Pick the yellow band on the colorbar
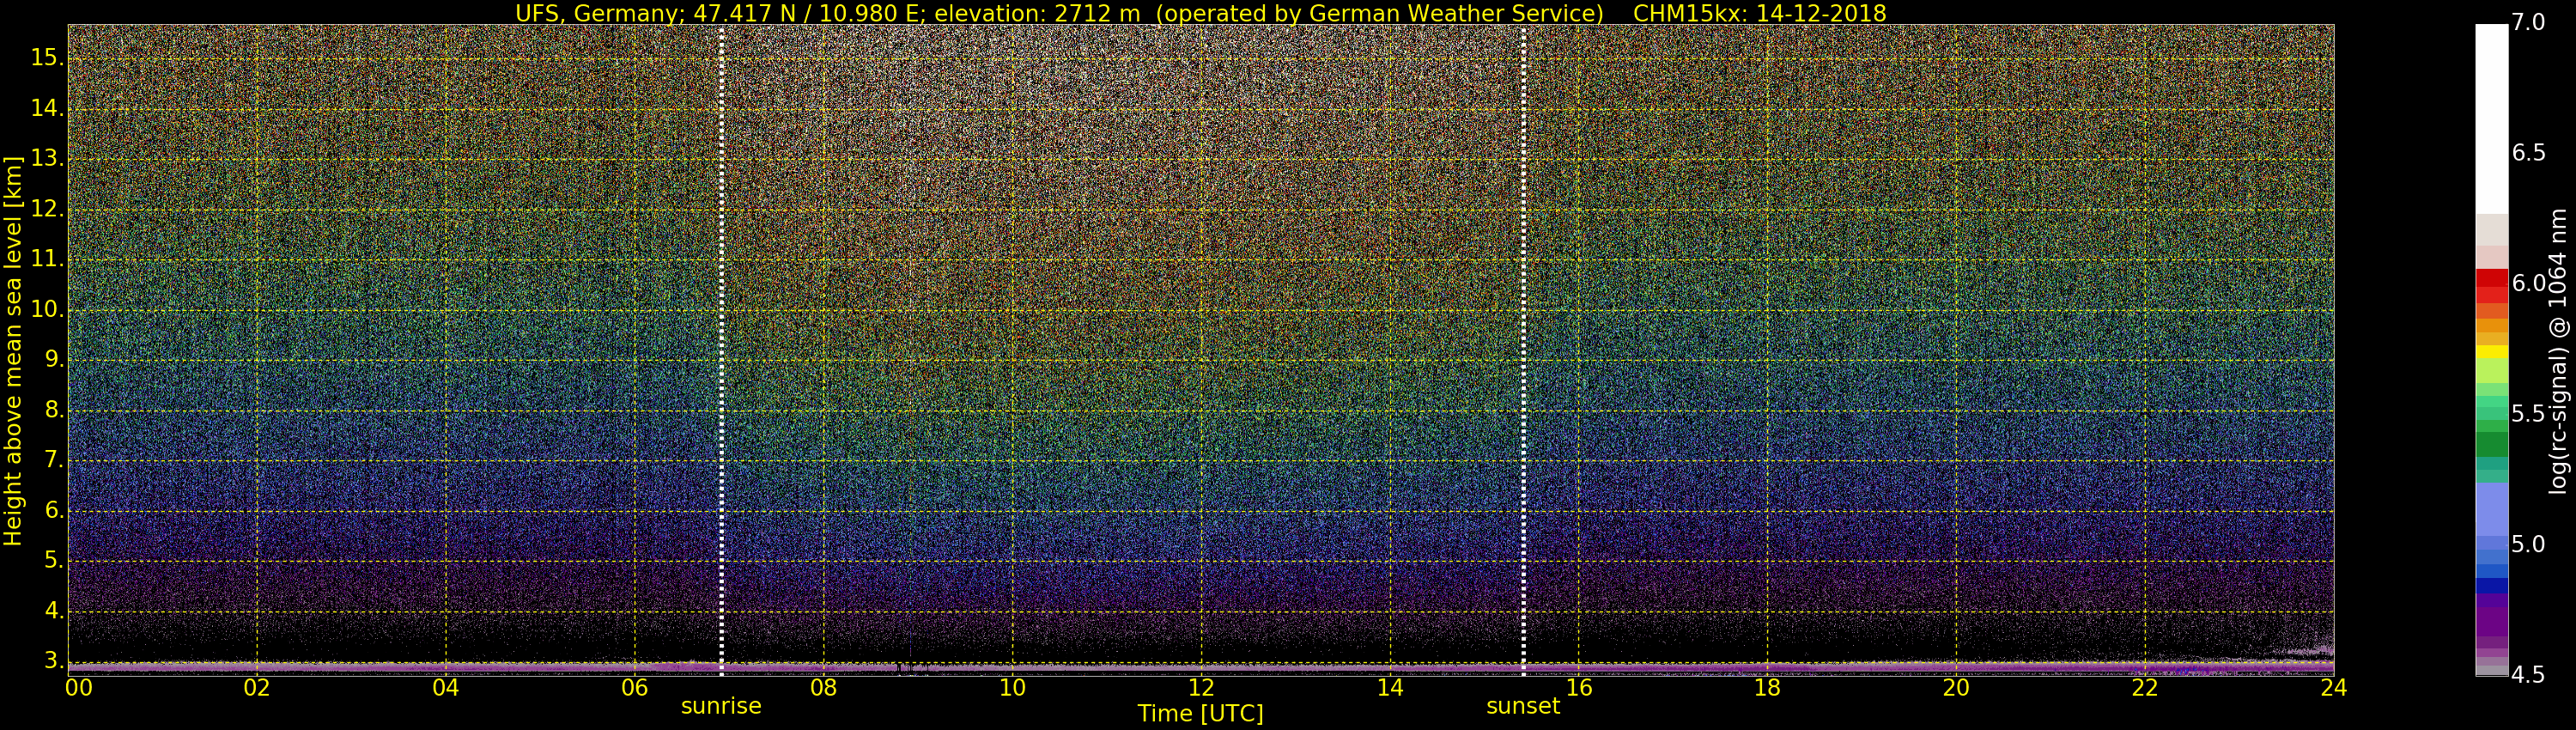 coord(2491,352)
